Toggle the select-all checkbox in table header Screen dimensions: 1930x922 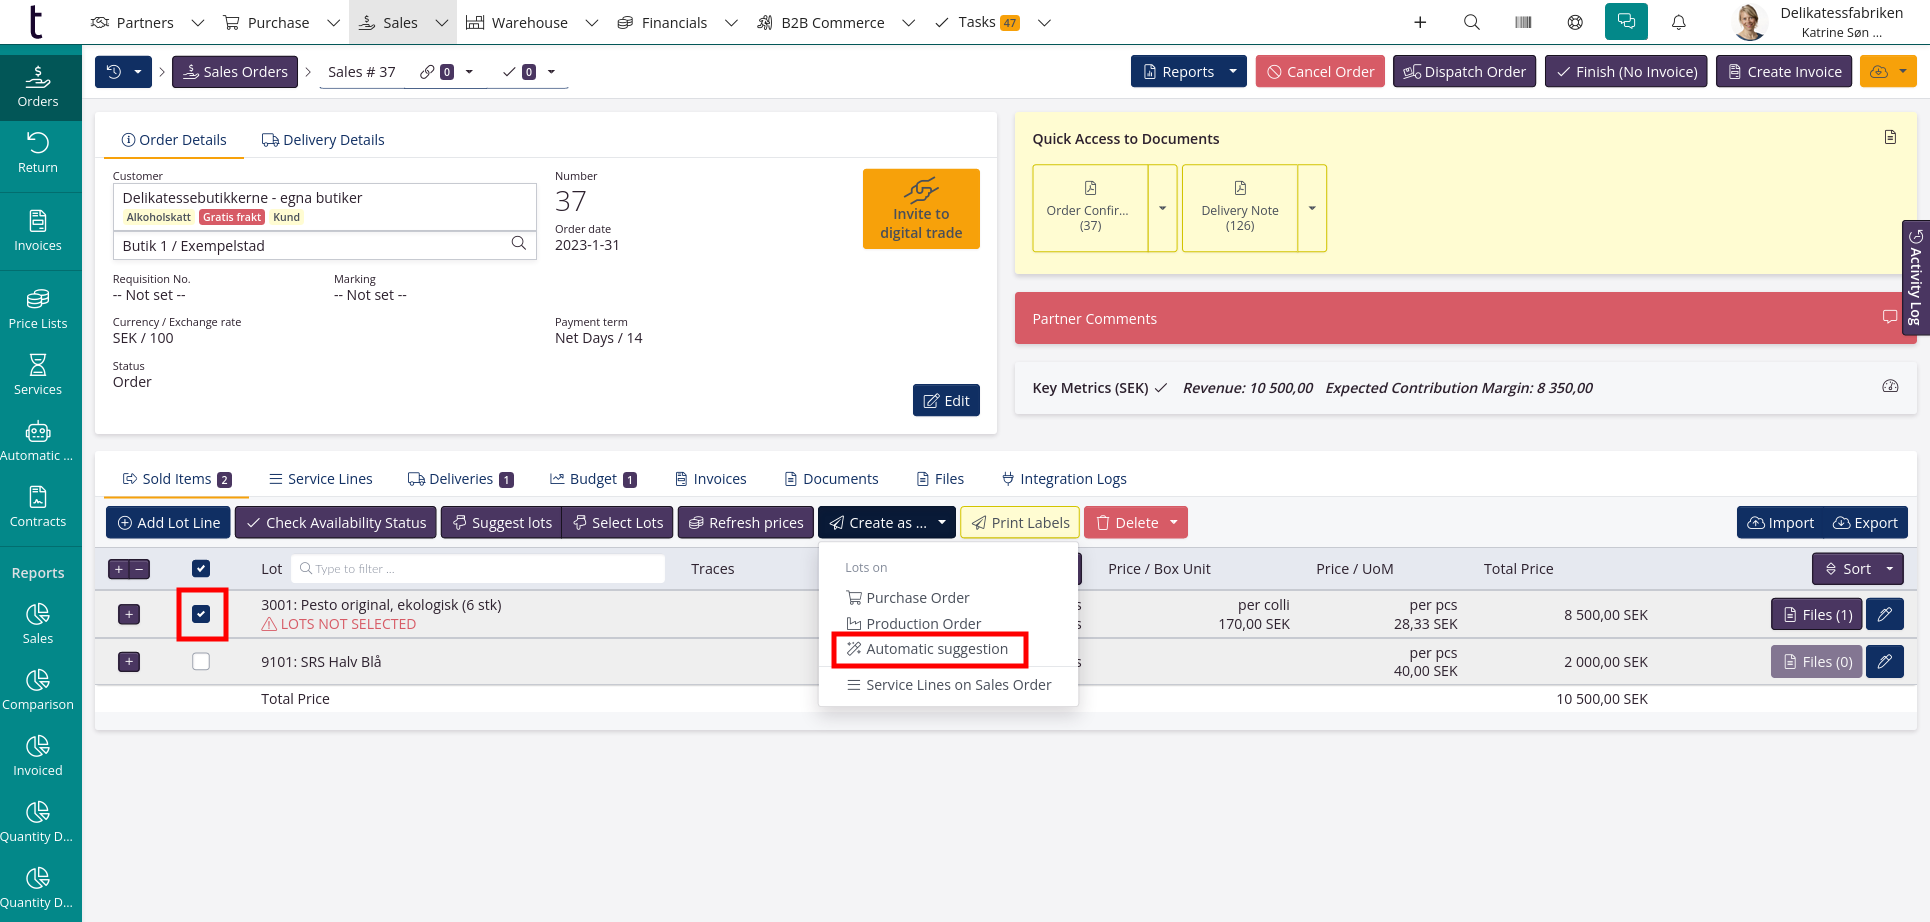[201, 569]
